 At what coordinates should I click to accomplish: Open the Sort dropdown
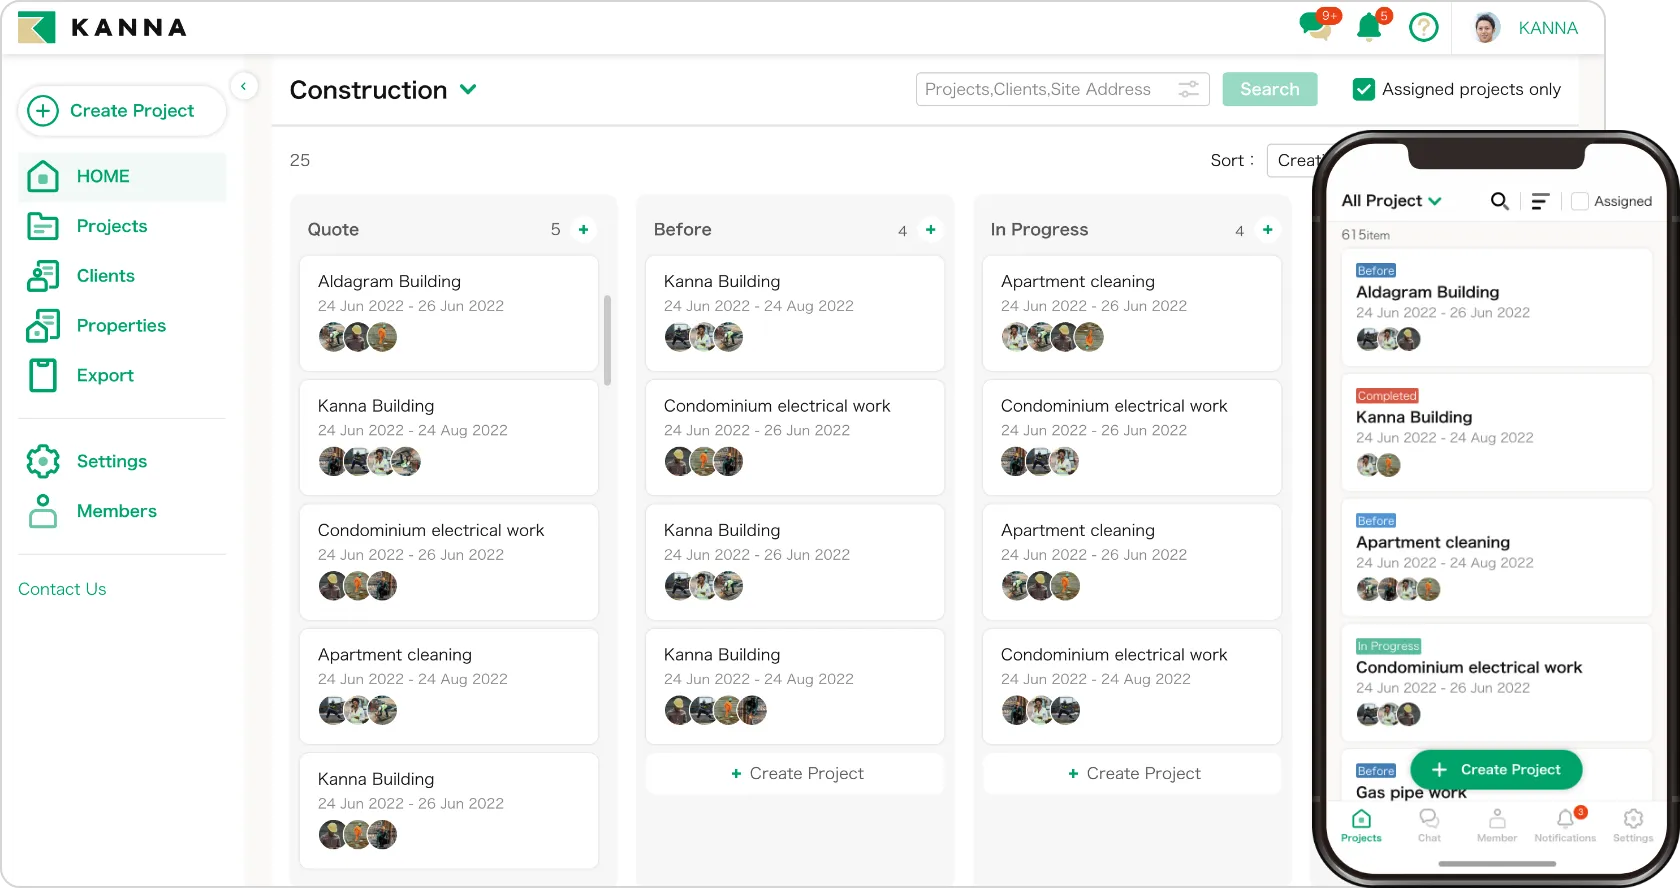[x=1296, y=160]
